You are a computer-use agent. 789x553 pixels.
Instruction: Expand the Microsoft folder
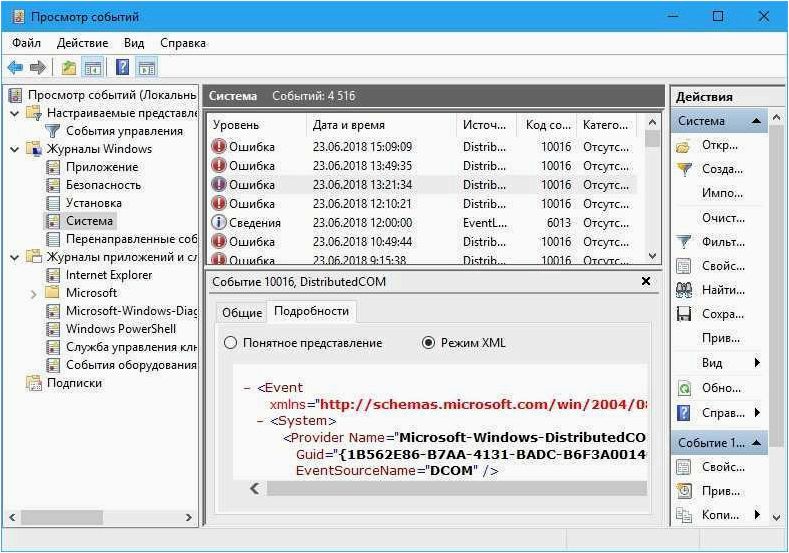point(34,294)
